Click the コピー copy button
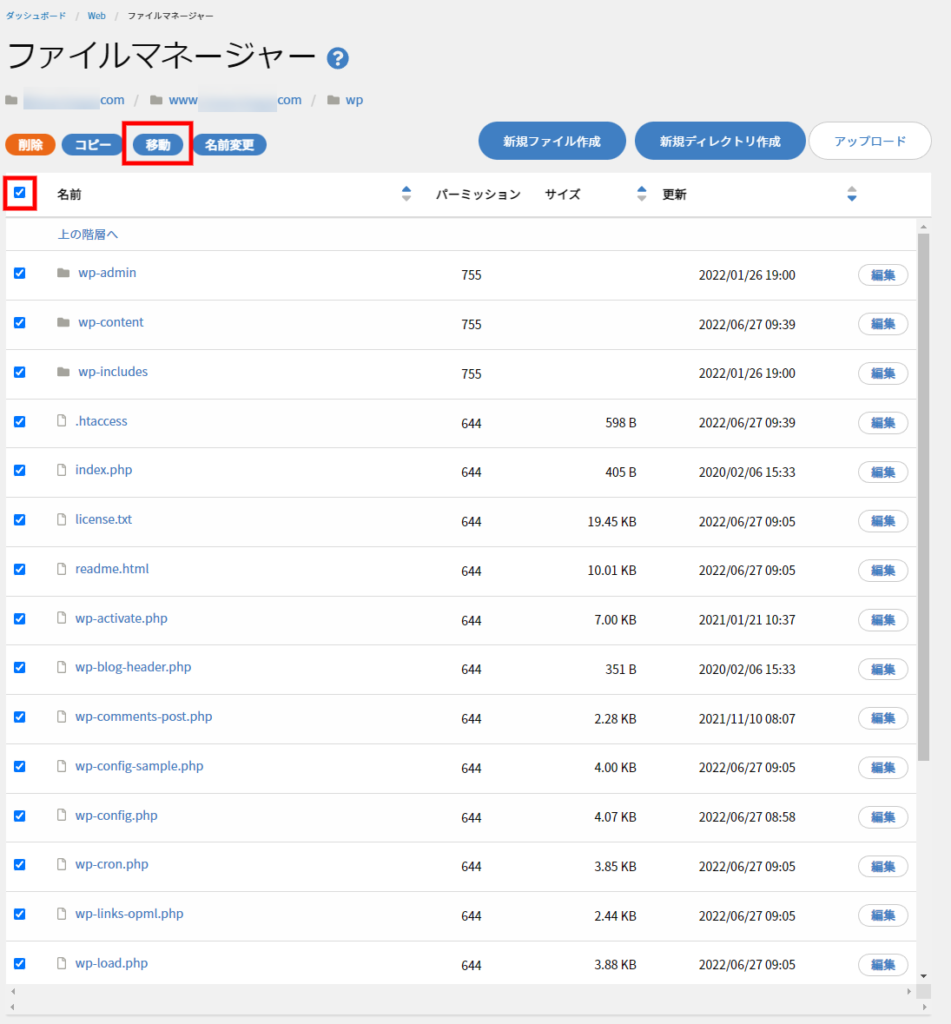The width and height of the screenshot is (951, 1024). point(93,145)
